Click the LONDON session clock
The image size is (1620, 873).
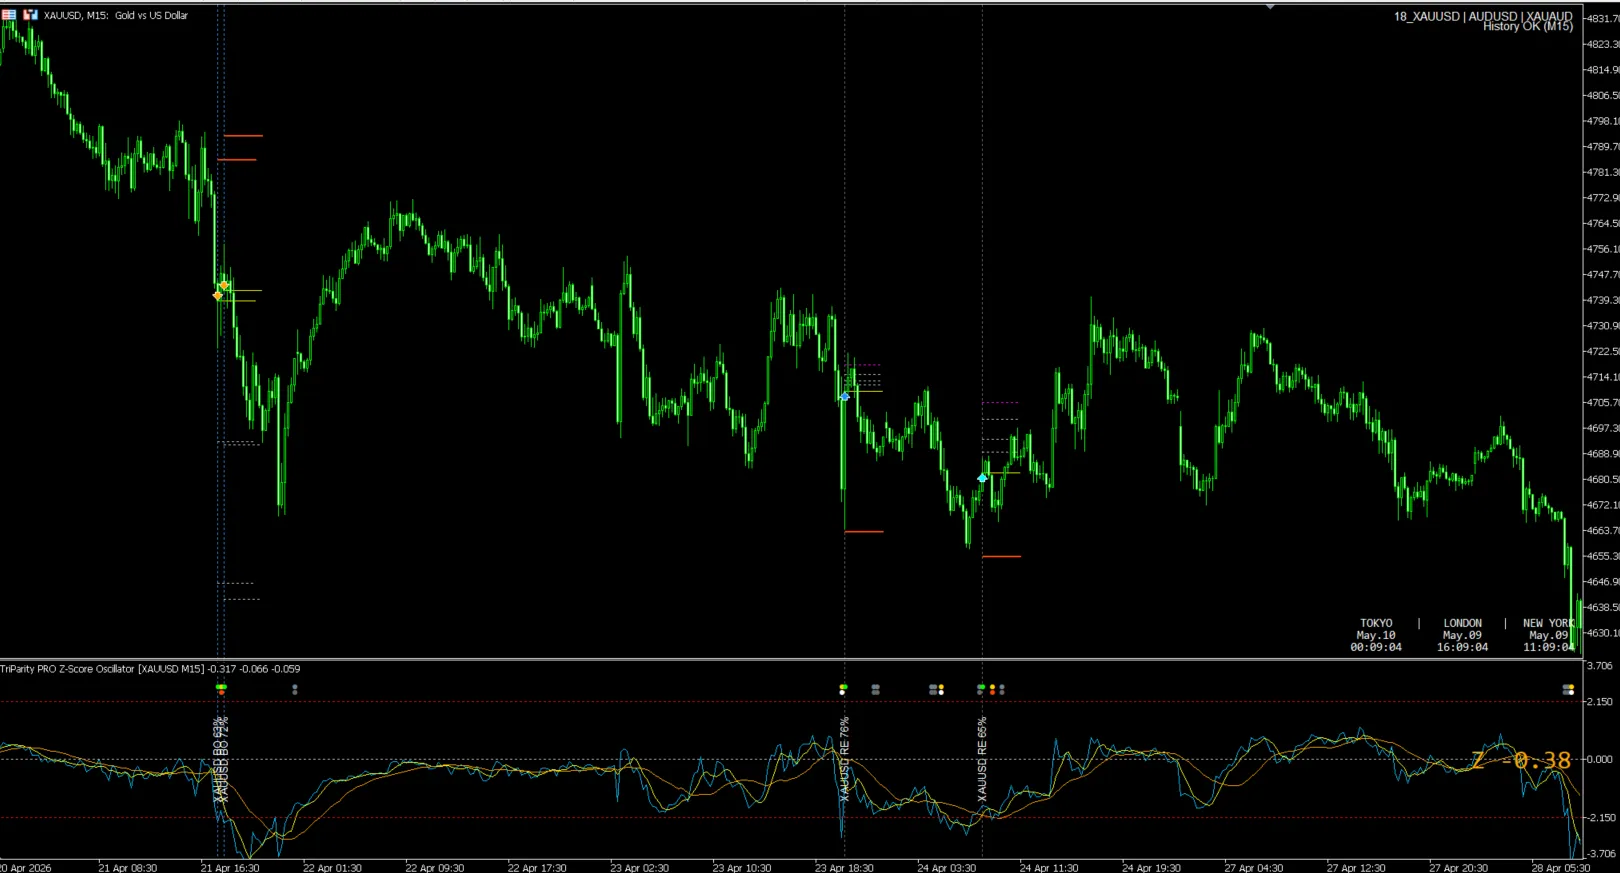pyautogui.click(x=1462, y=635)
